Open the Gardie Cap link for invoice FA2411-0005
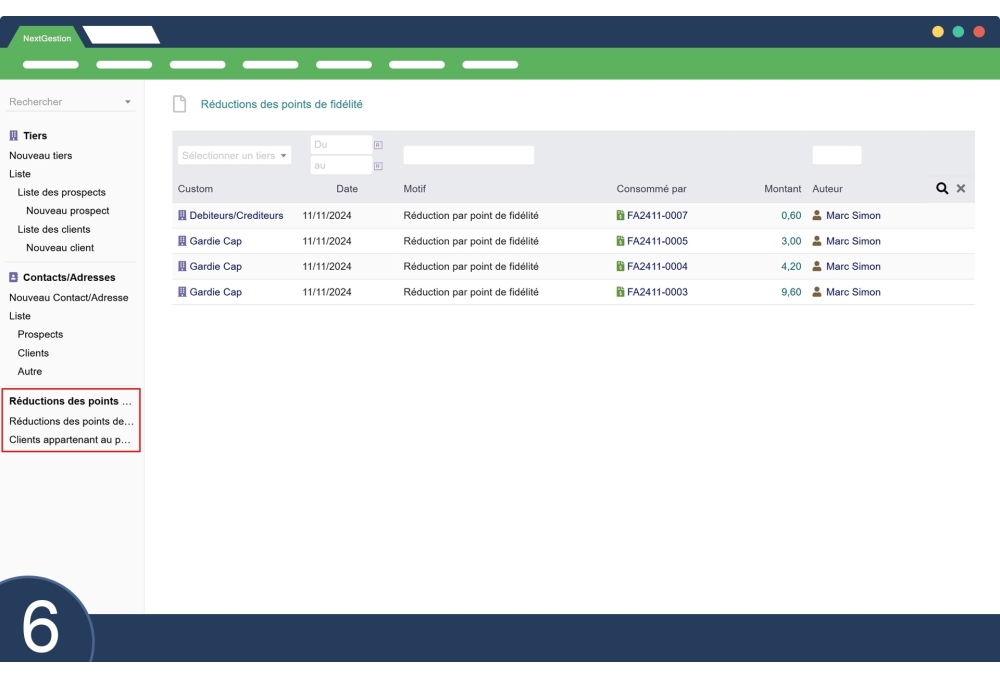This screenshot has width=1000, height=679. tap(215, 241)
